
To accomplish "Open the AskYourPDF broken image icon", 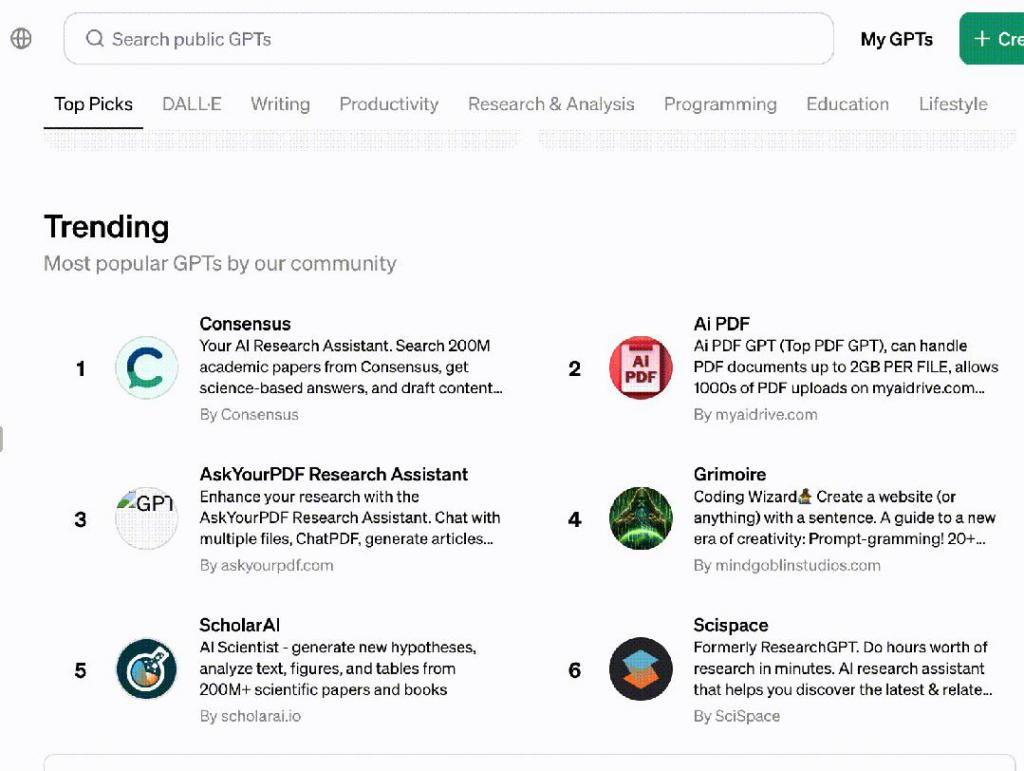I will (146, 518).
